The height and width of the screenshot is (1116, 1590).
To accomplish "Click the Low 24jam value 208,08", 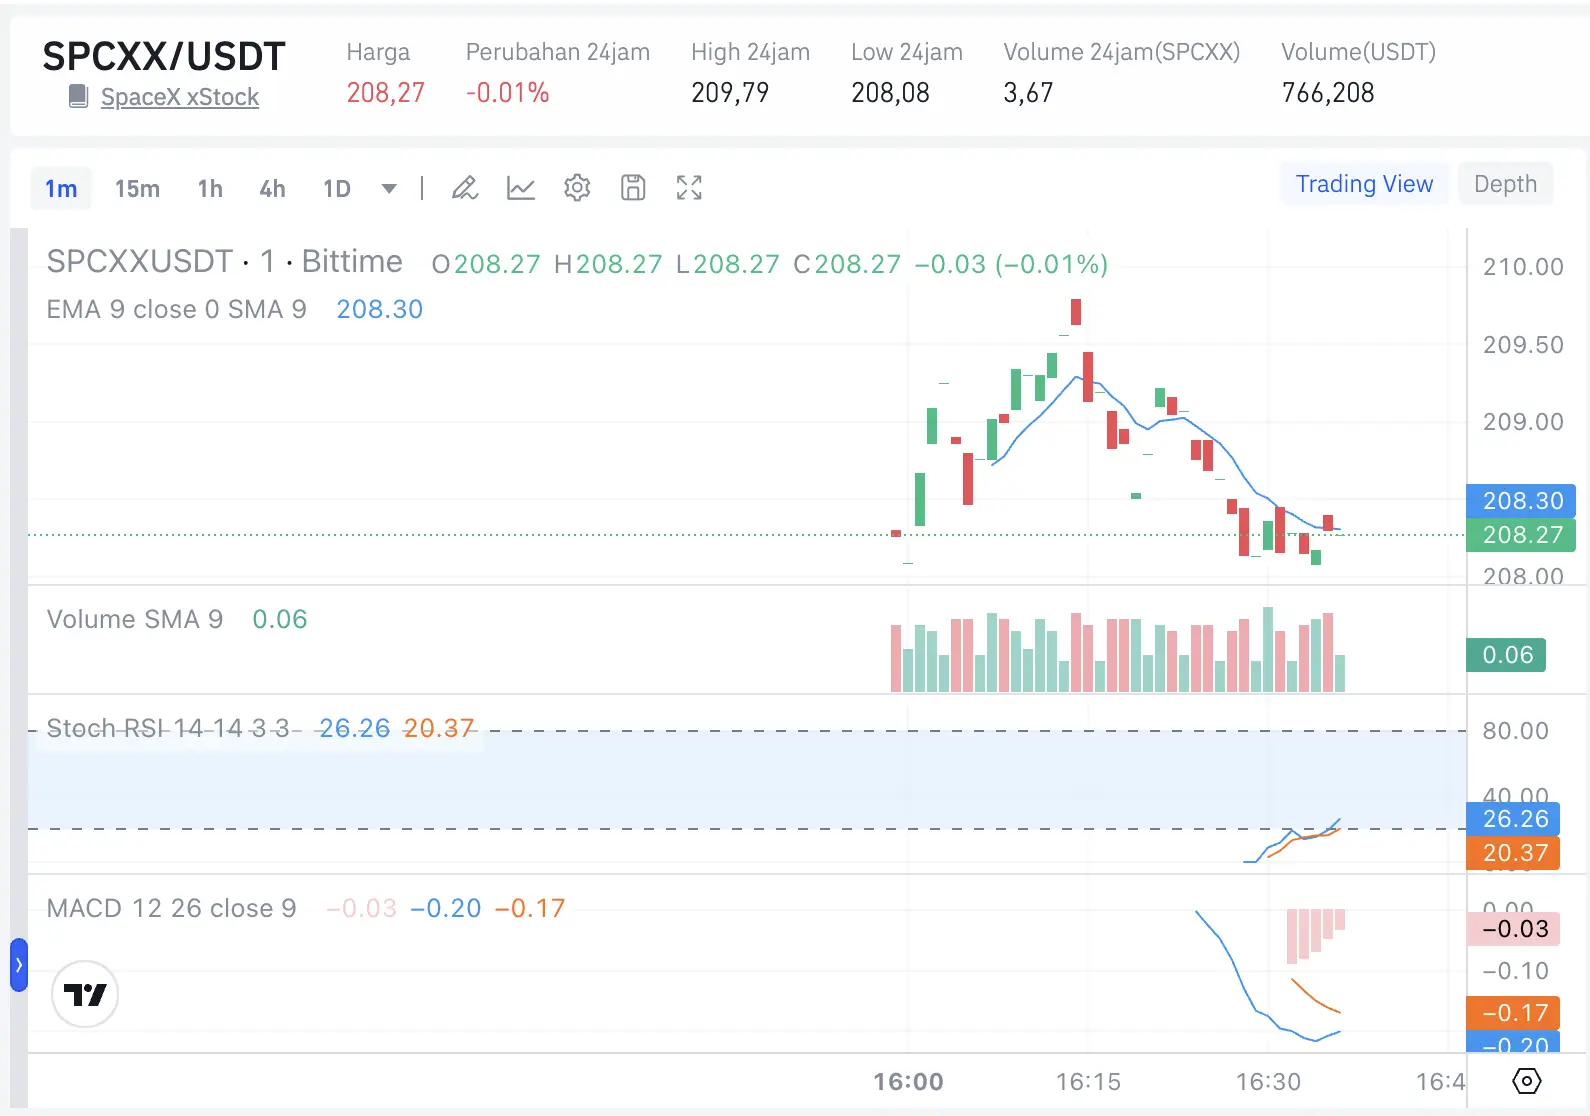I will [890, 93].
